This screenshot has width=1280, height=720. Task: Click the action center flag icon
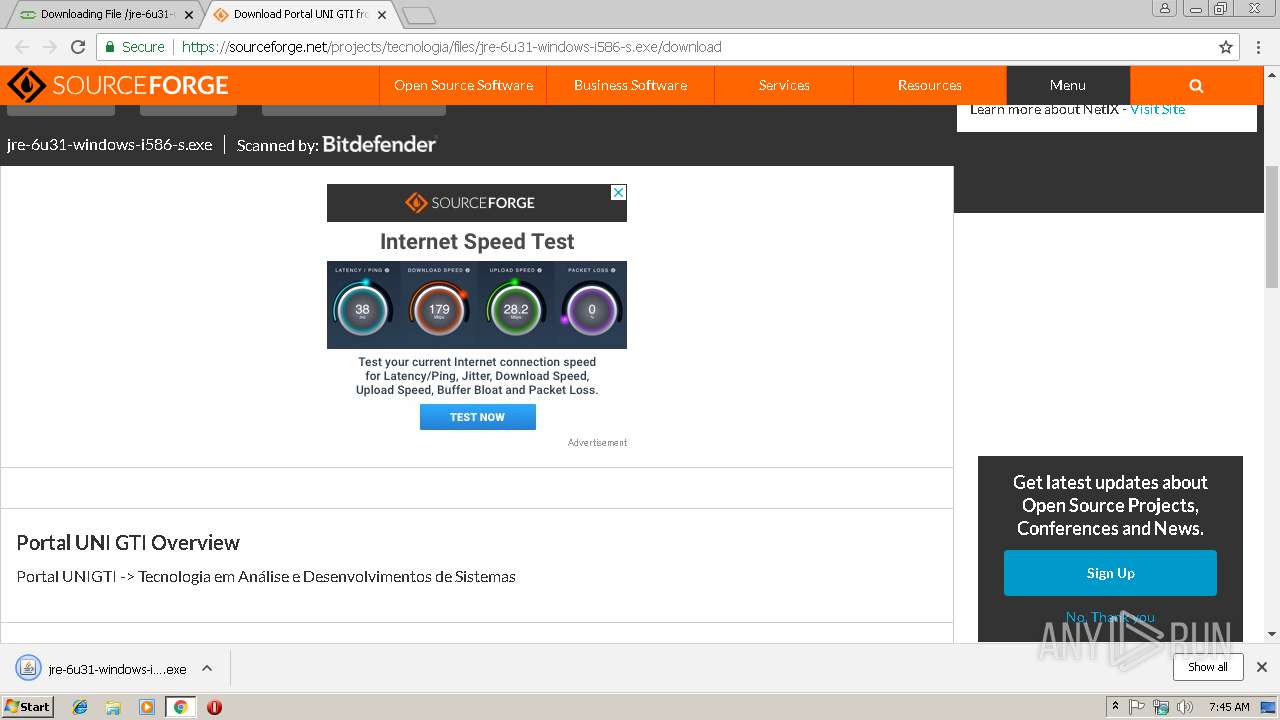1137,707
